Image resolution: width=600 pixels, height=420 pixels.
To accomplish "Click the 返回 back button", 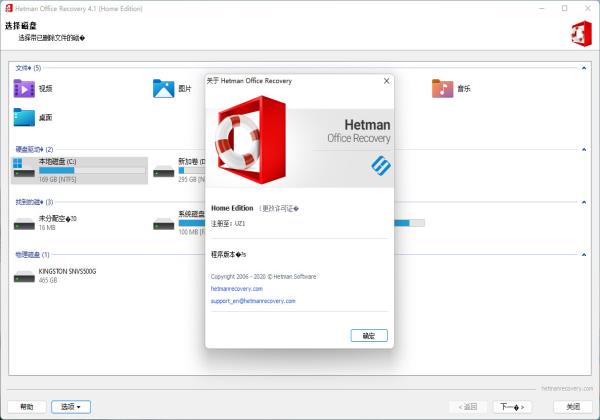I will pos(468,407).
